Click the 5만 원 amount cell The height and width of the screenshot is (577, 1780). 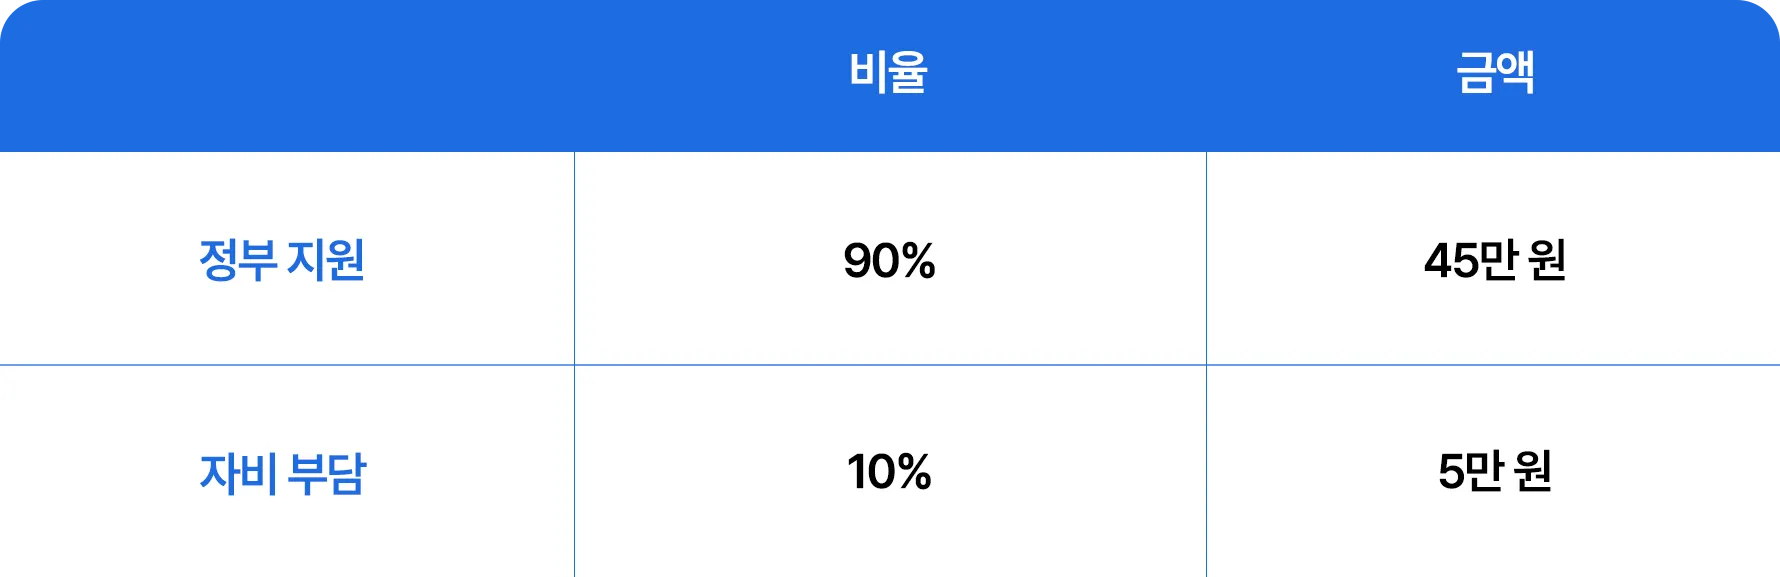1495,471
